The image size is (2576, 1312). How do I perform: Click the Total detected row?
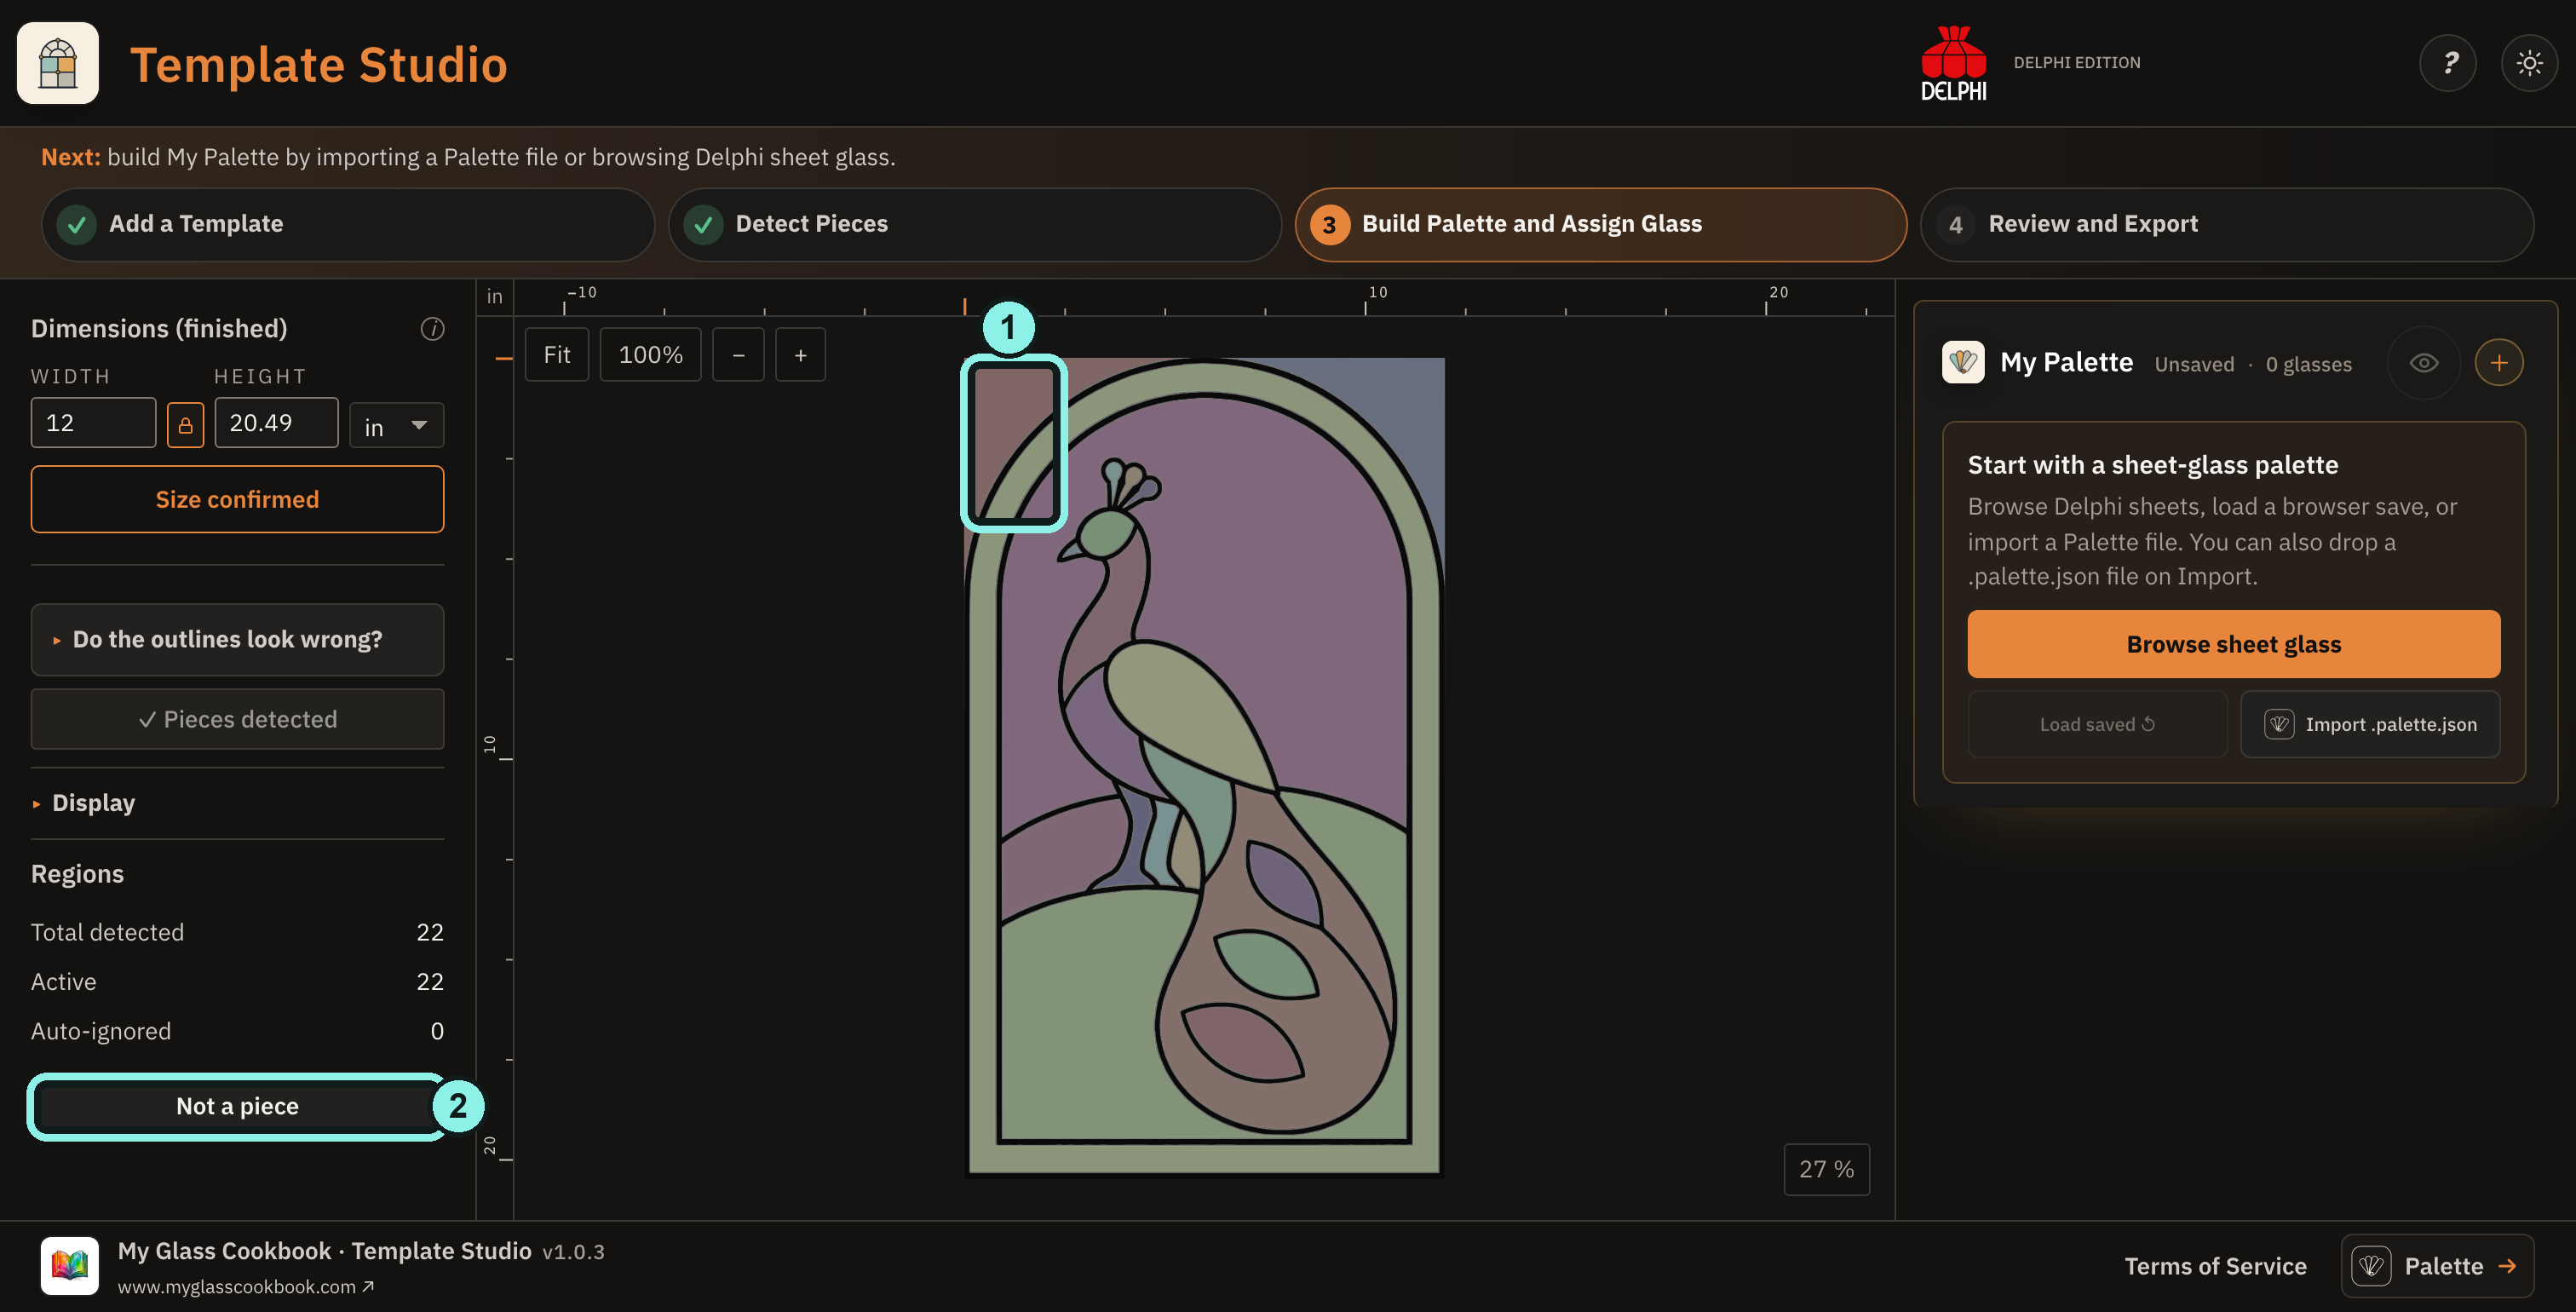pos(237,932)
